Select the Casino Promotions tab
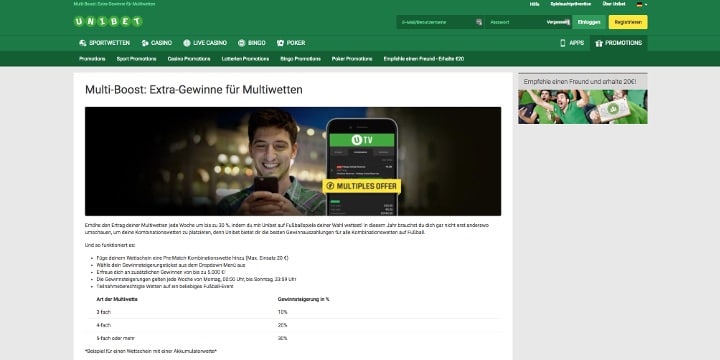 point(189,59)
